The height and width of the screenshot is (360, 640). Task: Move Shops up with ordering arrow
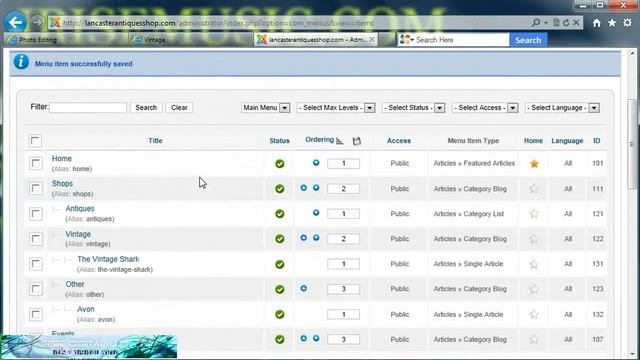[x=304, y=188]
